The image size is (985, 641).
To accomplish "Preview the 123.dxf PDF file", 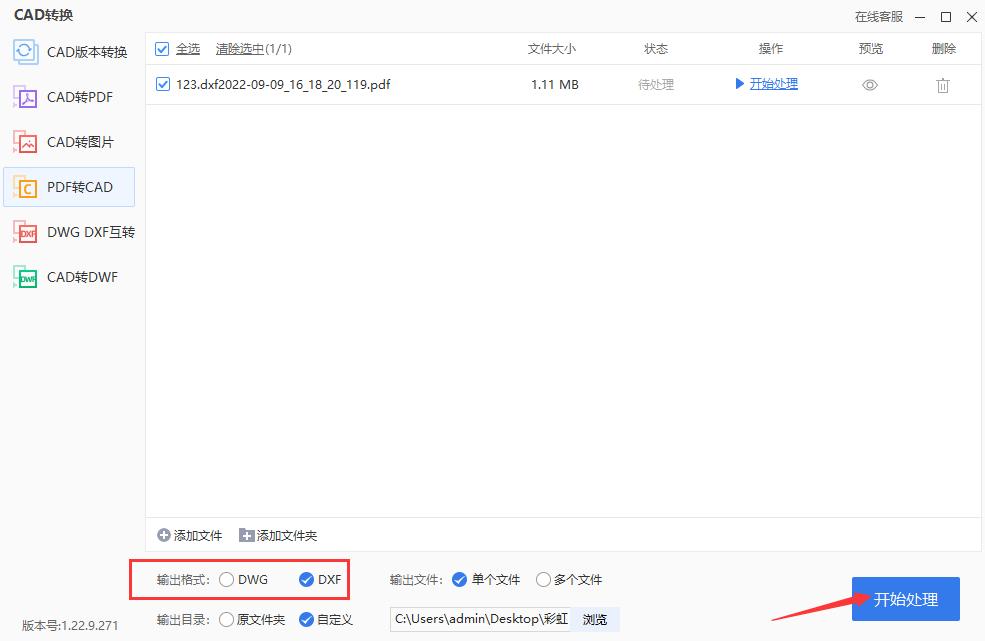I will [869, 85].
